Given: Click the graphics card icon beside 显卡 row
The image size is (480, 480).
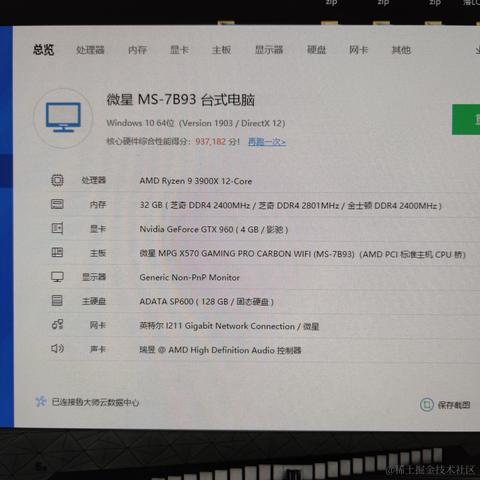Looking at the screenshot, I should coord(57,228).
